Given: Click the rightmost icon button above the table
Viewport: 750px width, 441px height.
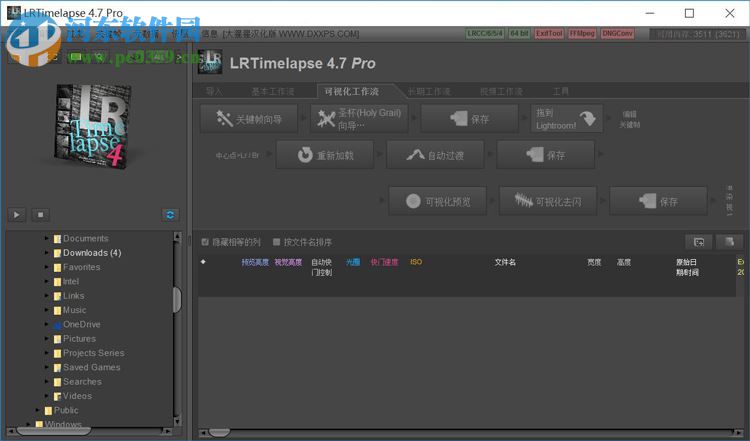Looking at the screenshot, I should tap(729, 242).
